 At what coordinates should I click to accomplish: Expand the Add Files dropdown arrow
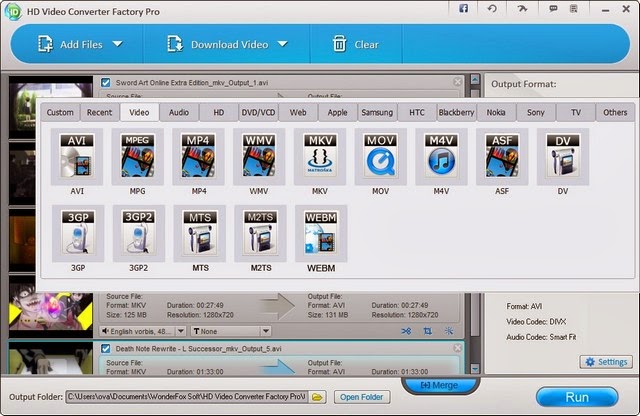tap(118, 44)
